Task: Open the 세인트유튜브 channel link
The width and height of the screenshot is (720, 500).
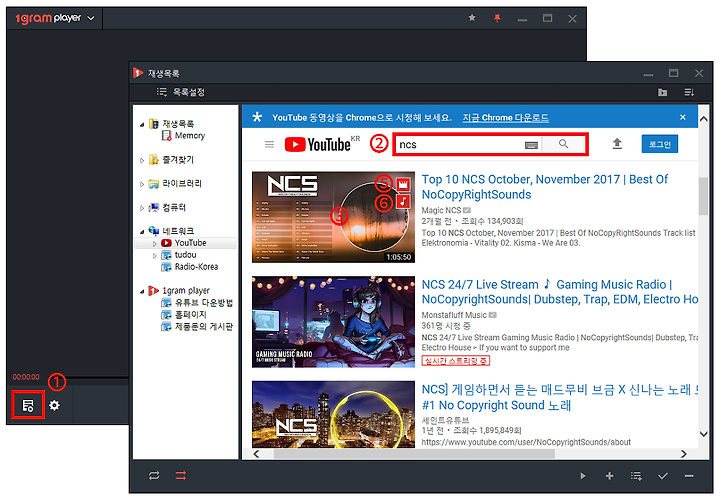Action: click(445, 421)
